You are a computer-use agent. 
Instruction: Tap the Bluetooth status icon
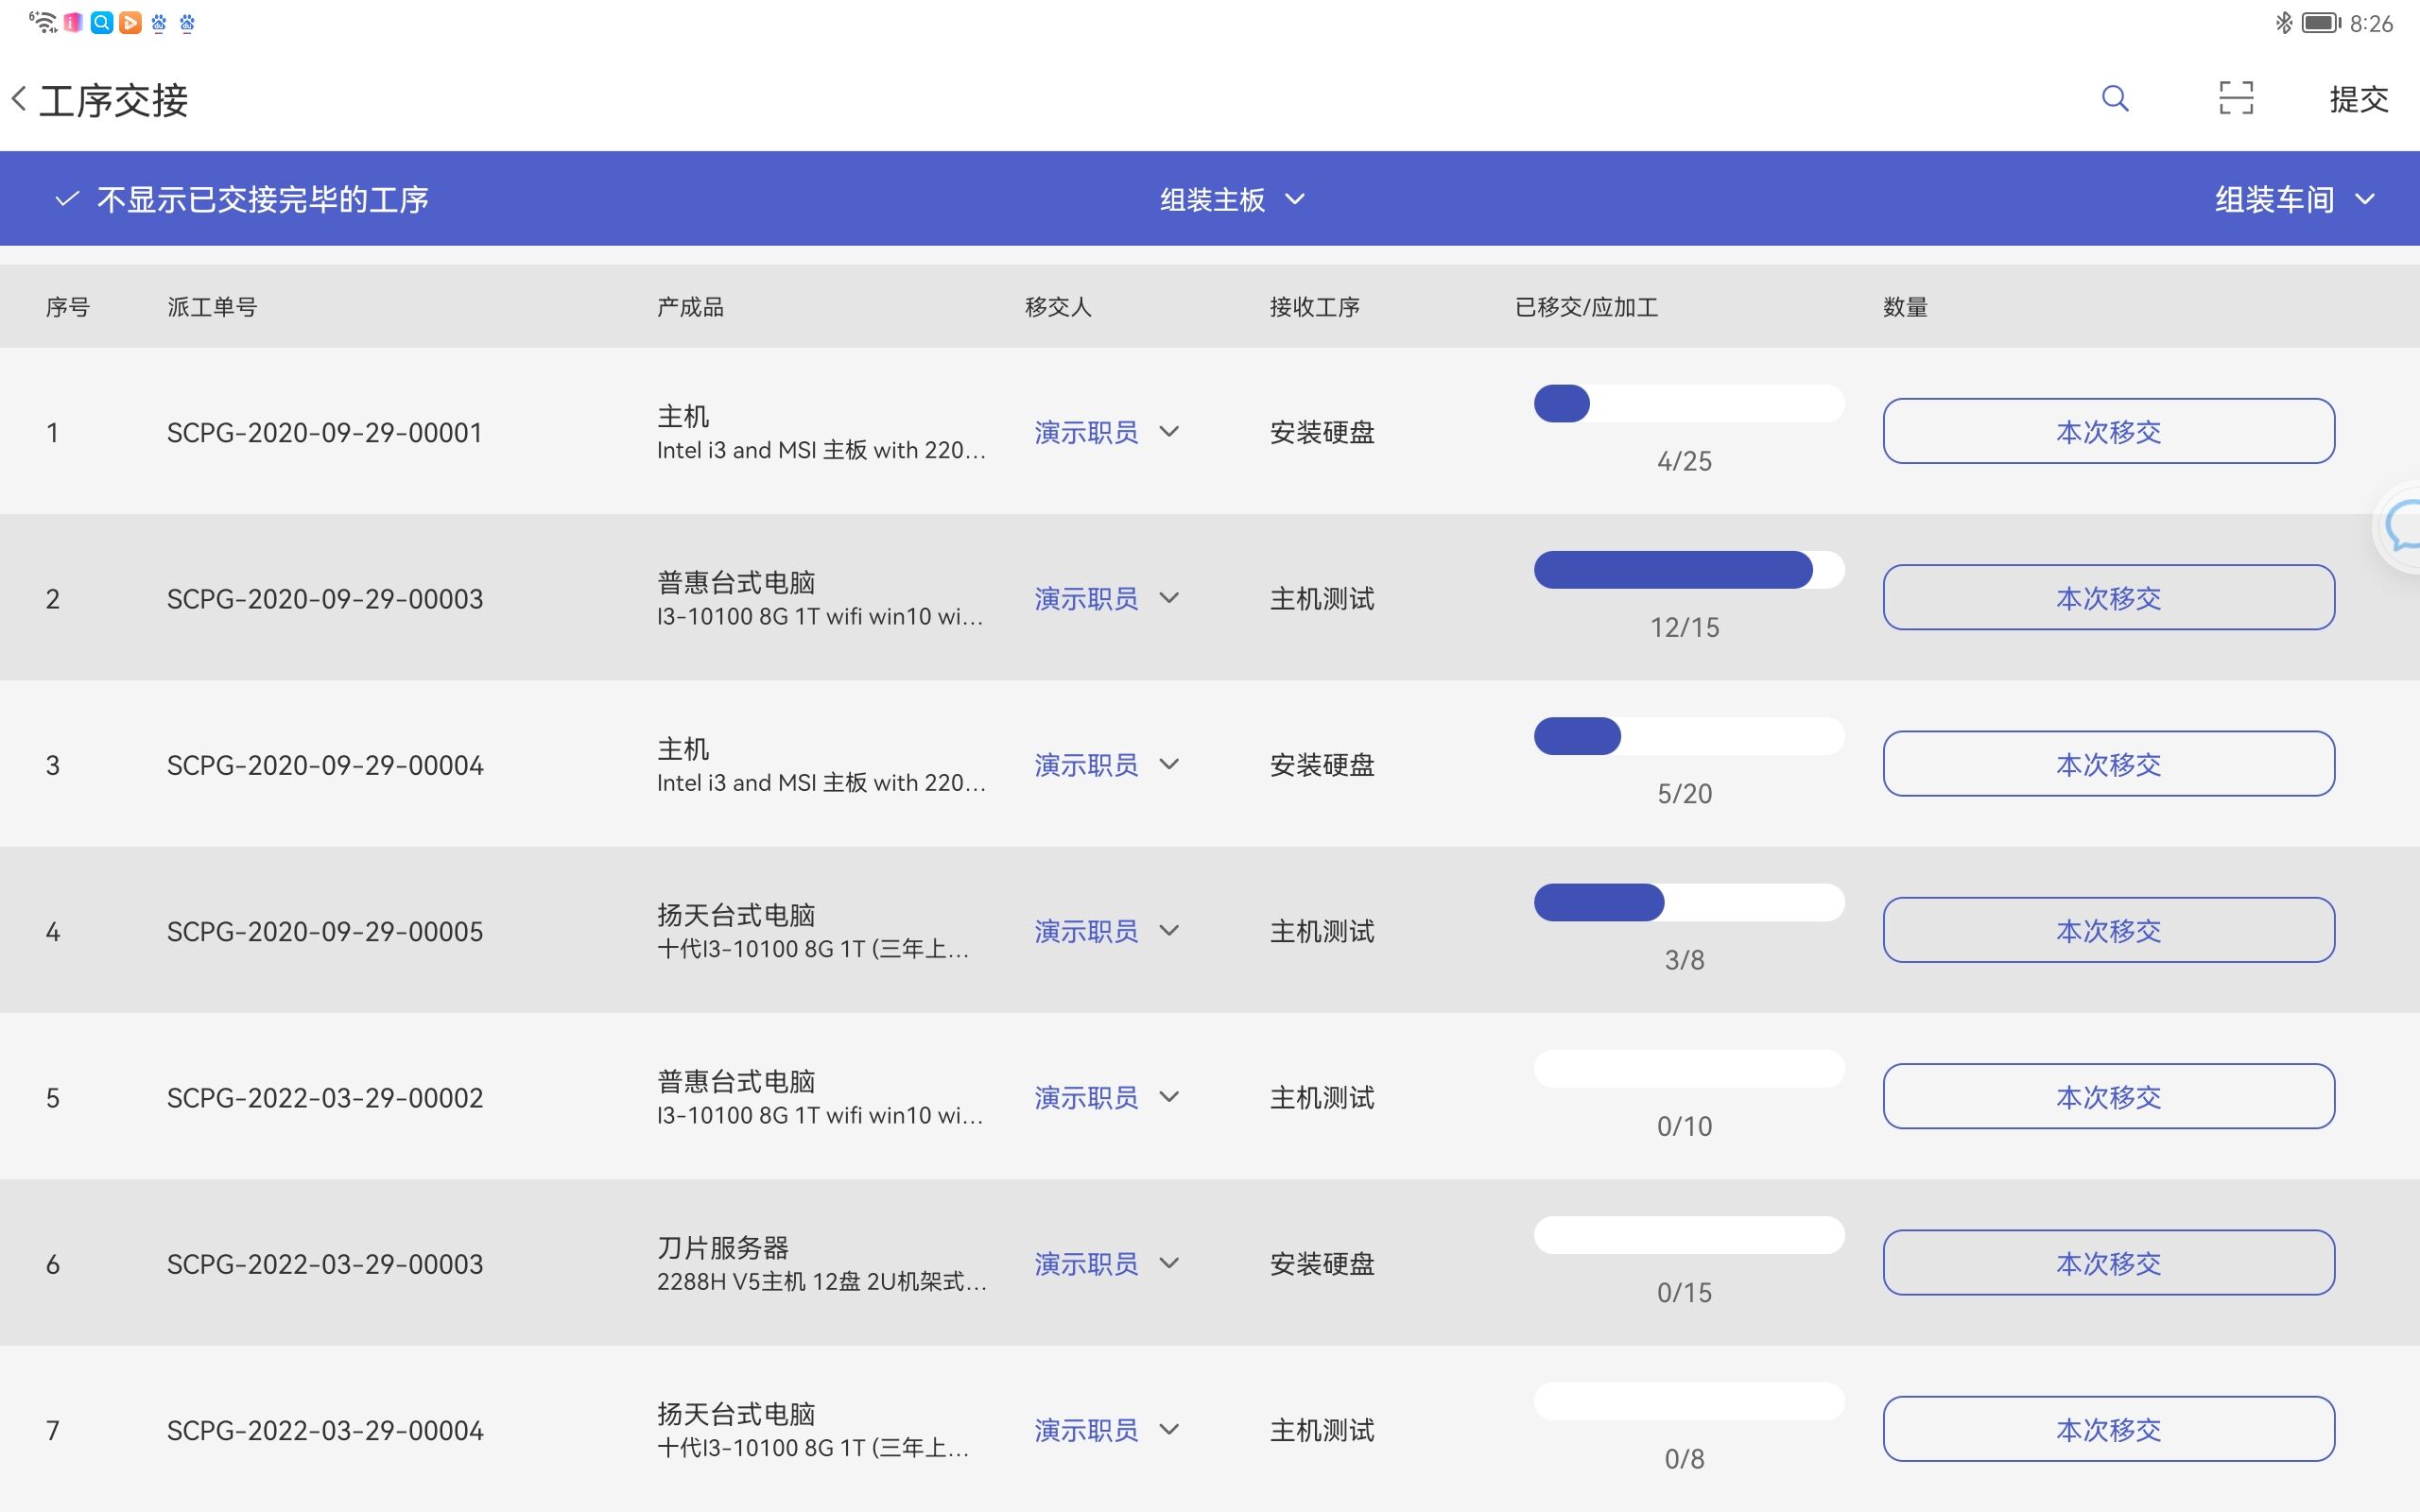2283,23
